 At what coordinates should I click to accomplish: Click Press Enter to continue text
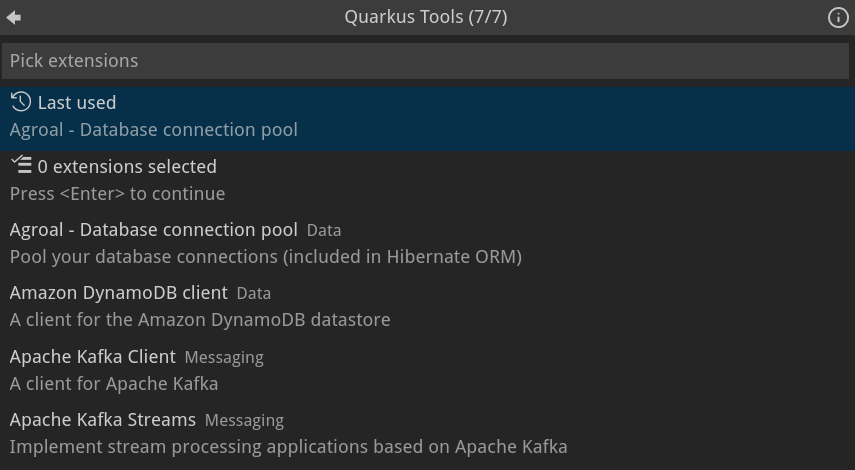coord(118,194)
